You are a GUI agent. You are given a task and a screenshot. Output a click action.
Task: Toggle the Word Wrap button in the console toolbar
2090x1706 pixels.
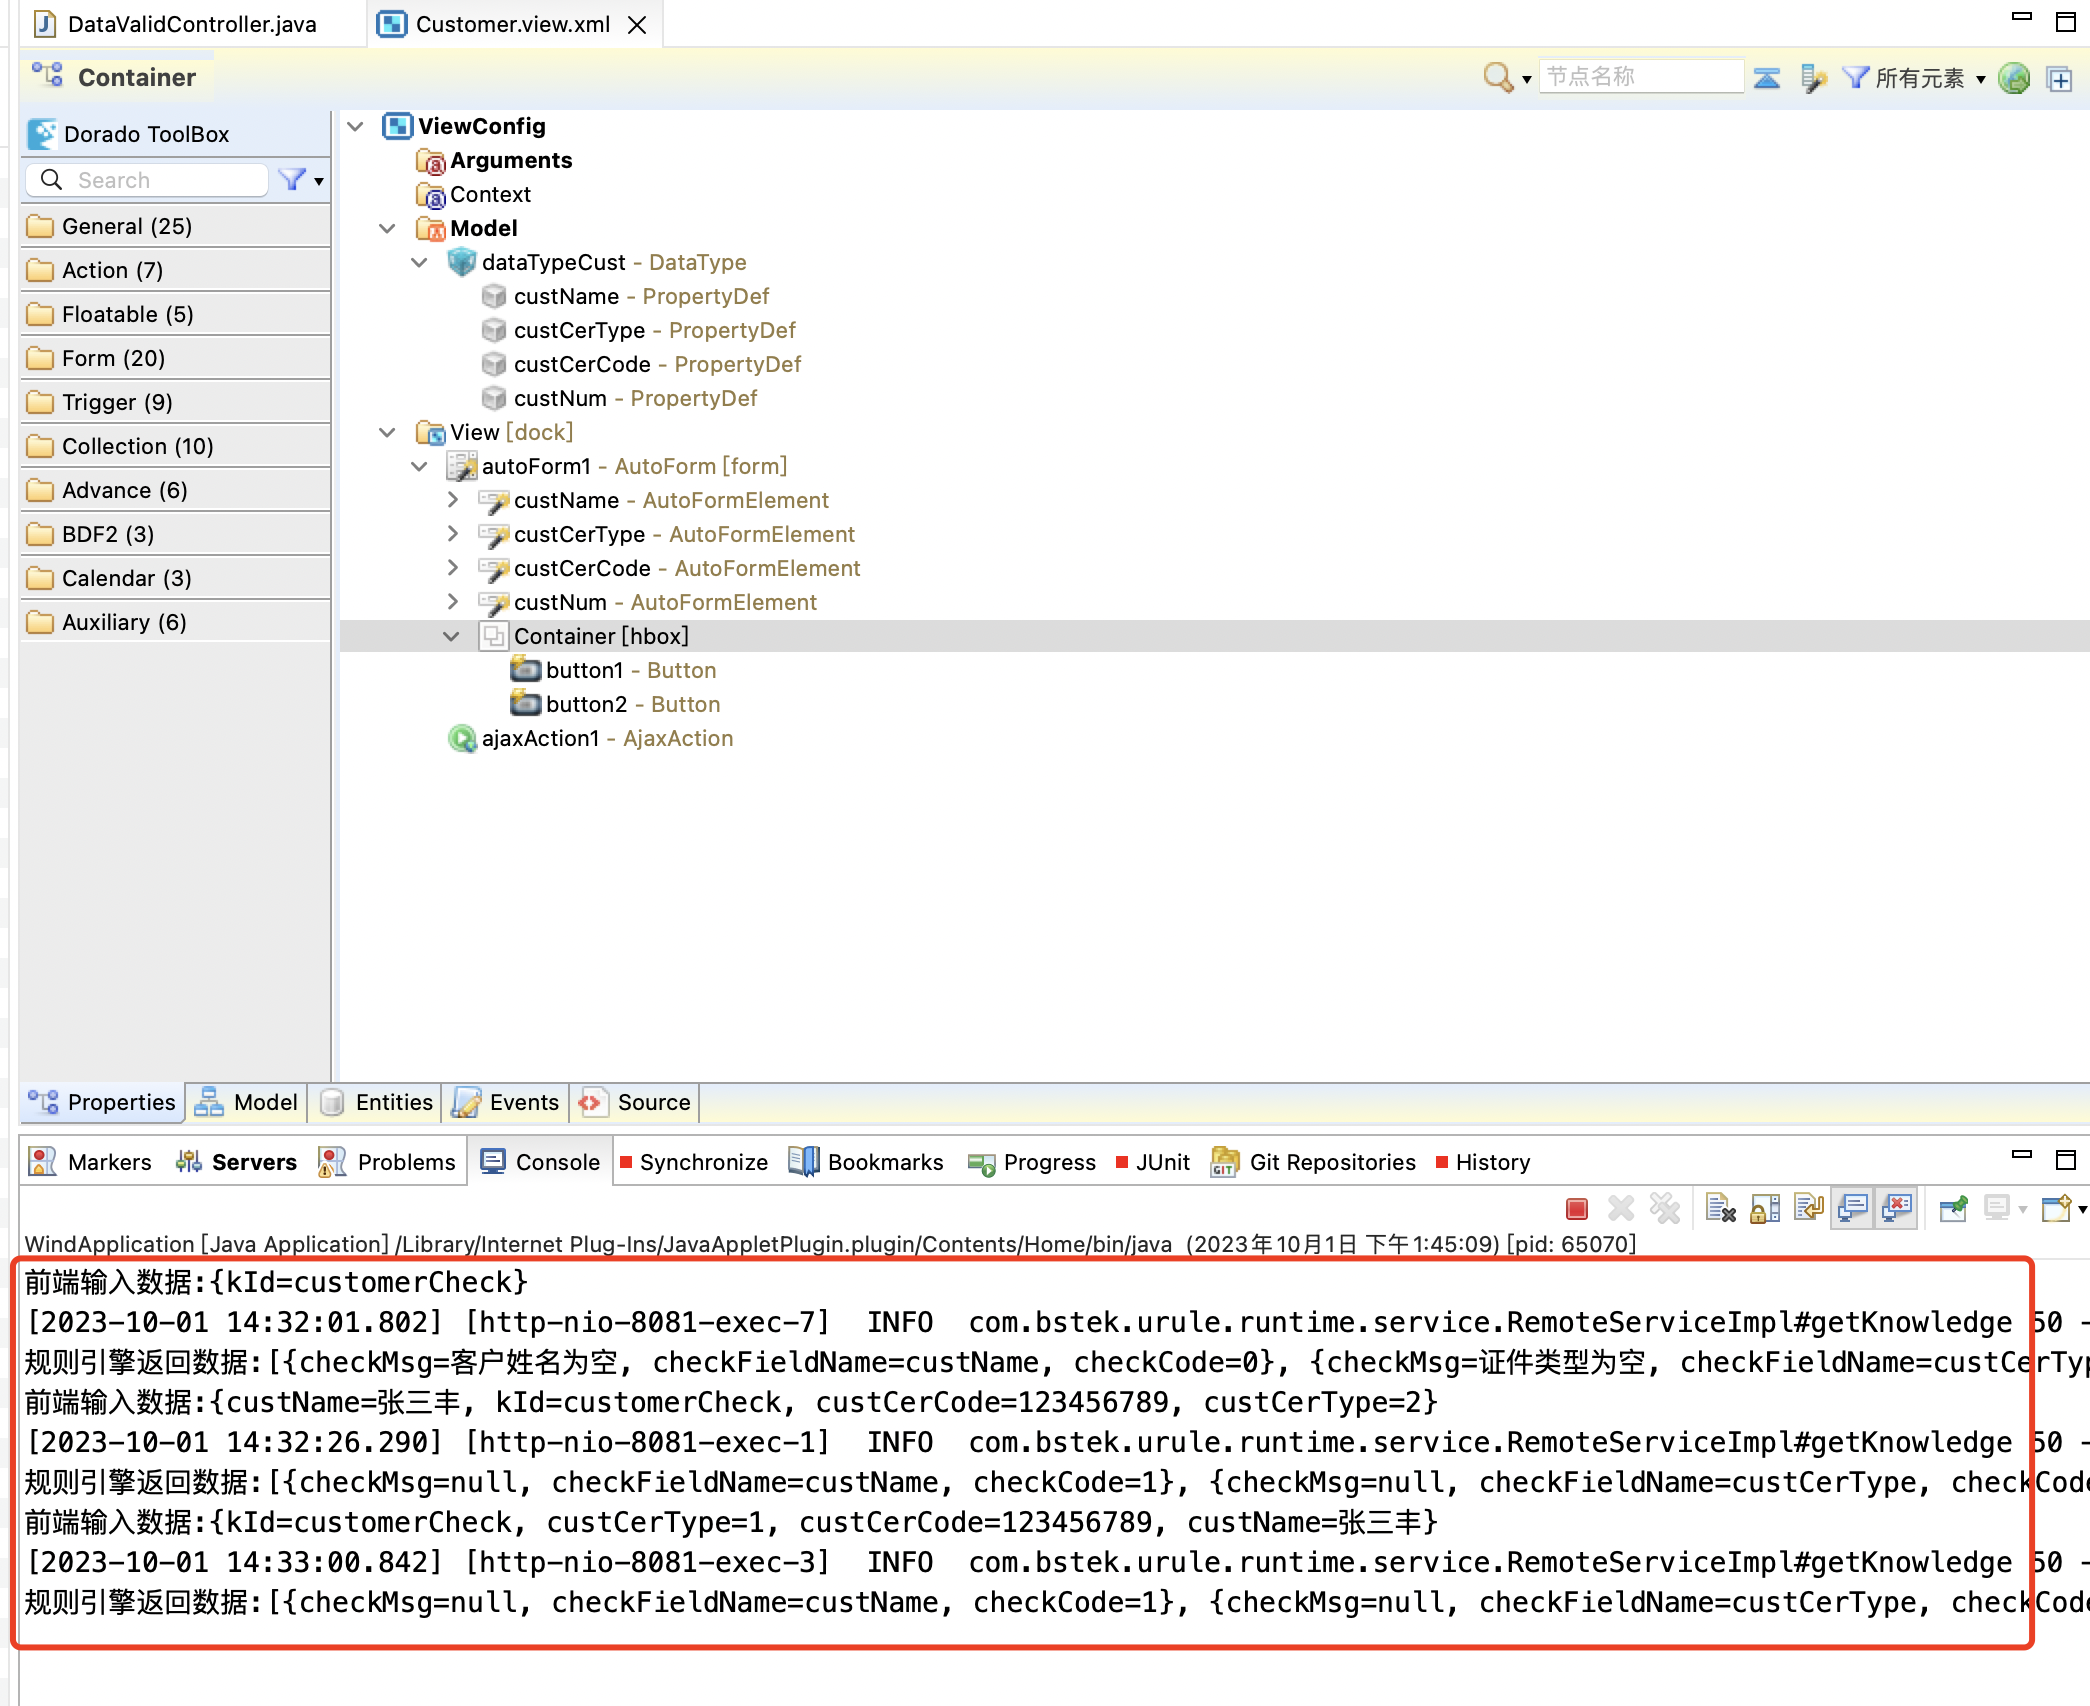coord(1809,1209)
